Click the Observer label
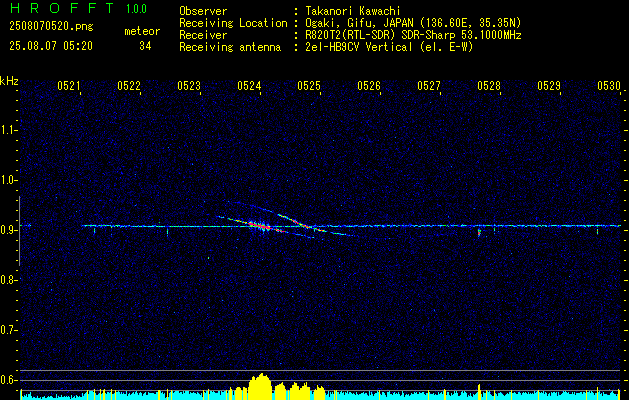 (203, 11)
